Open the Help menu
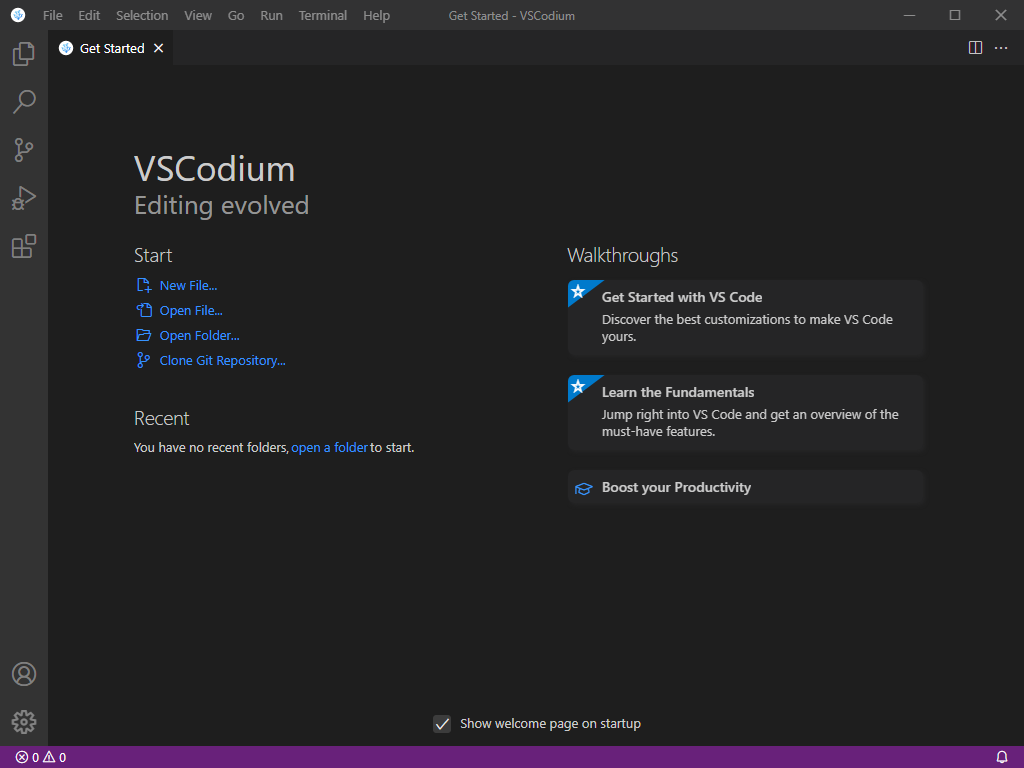The image size is (1024, 768). pos(377,15)
